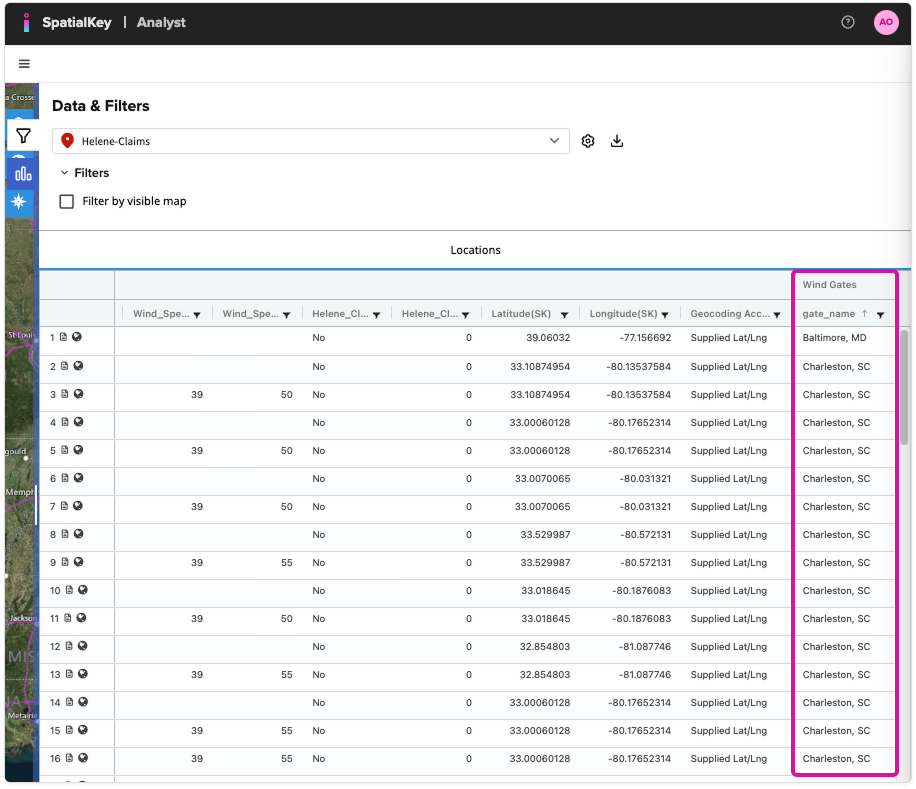
Task: Click the globe icon in row 3
Action: coord(77,394)
